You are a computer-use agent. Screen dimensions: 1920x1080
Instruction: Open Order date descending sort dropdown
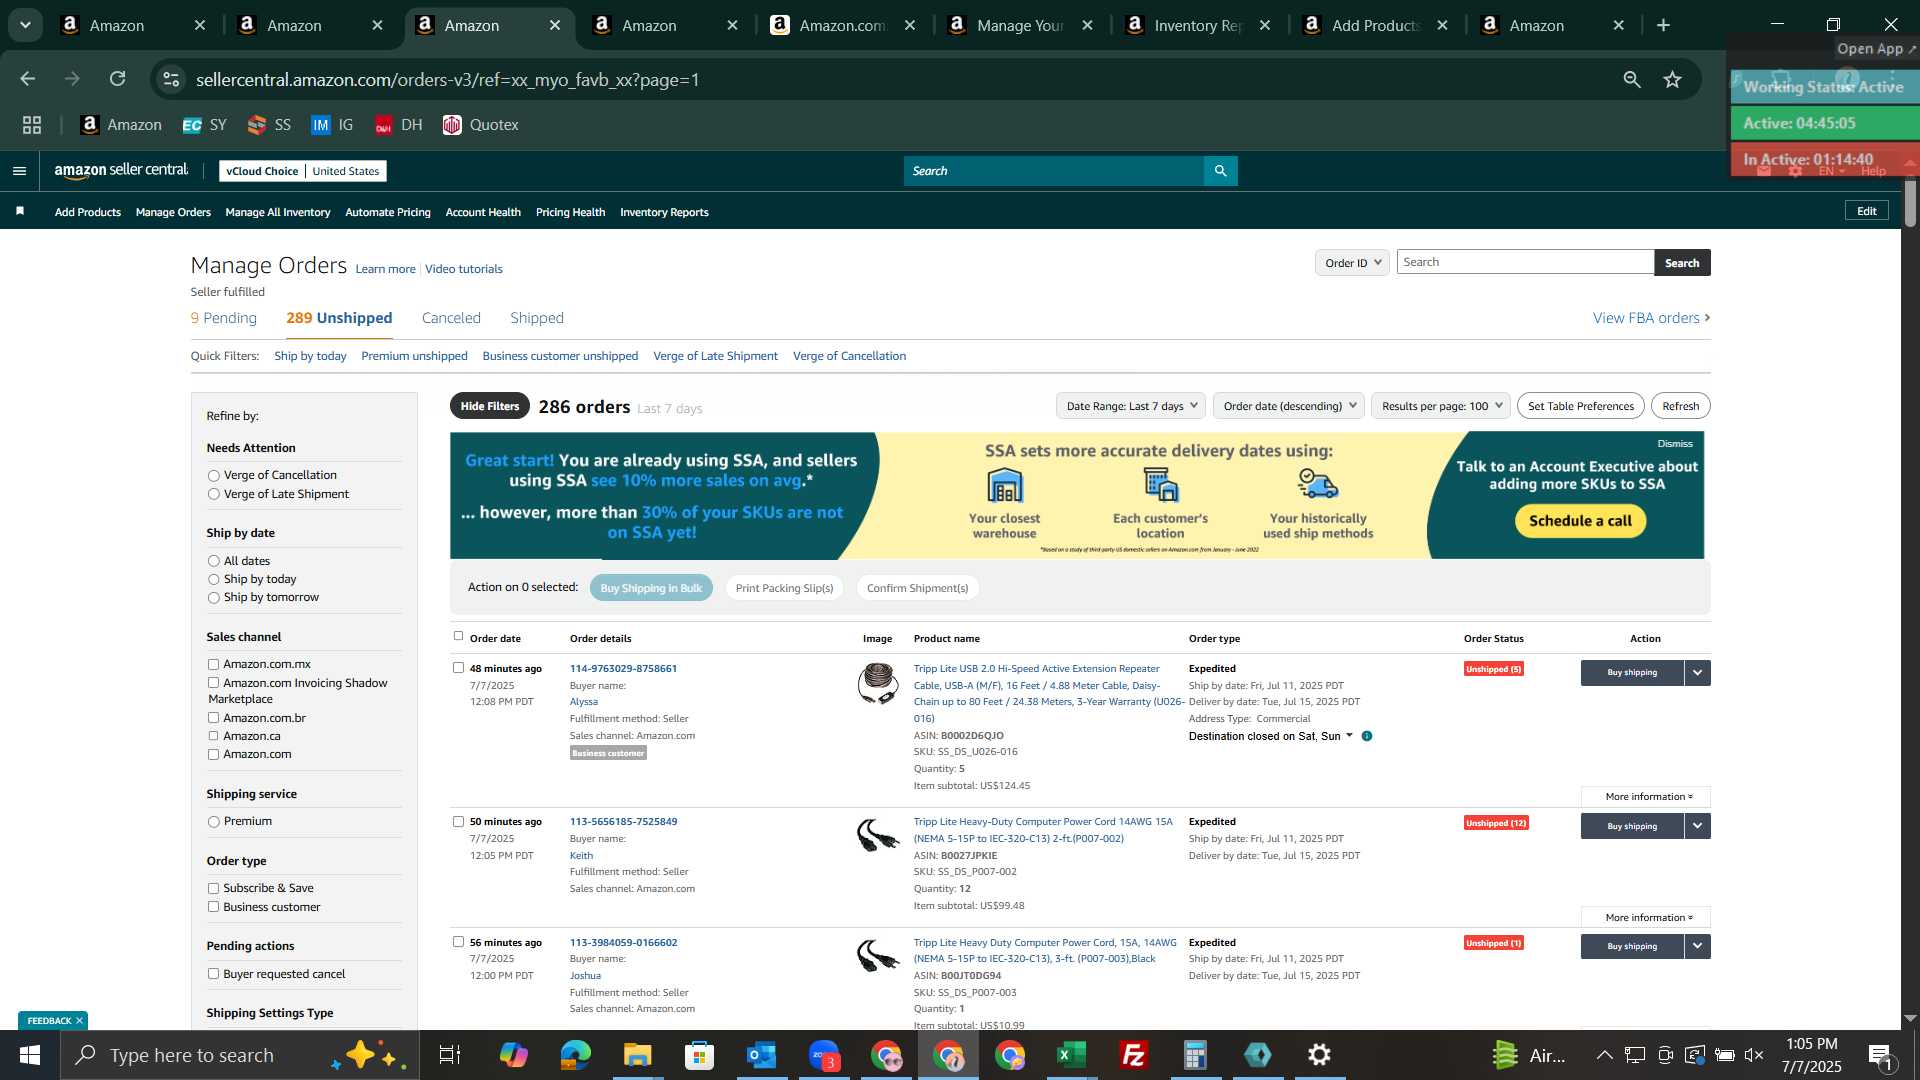1289,406
